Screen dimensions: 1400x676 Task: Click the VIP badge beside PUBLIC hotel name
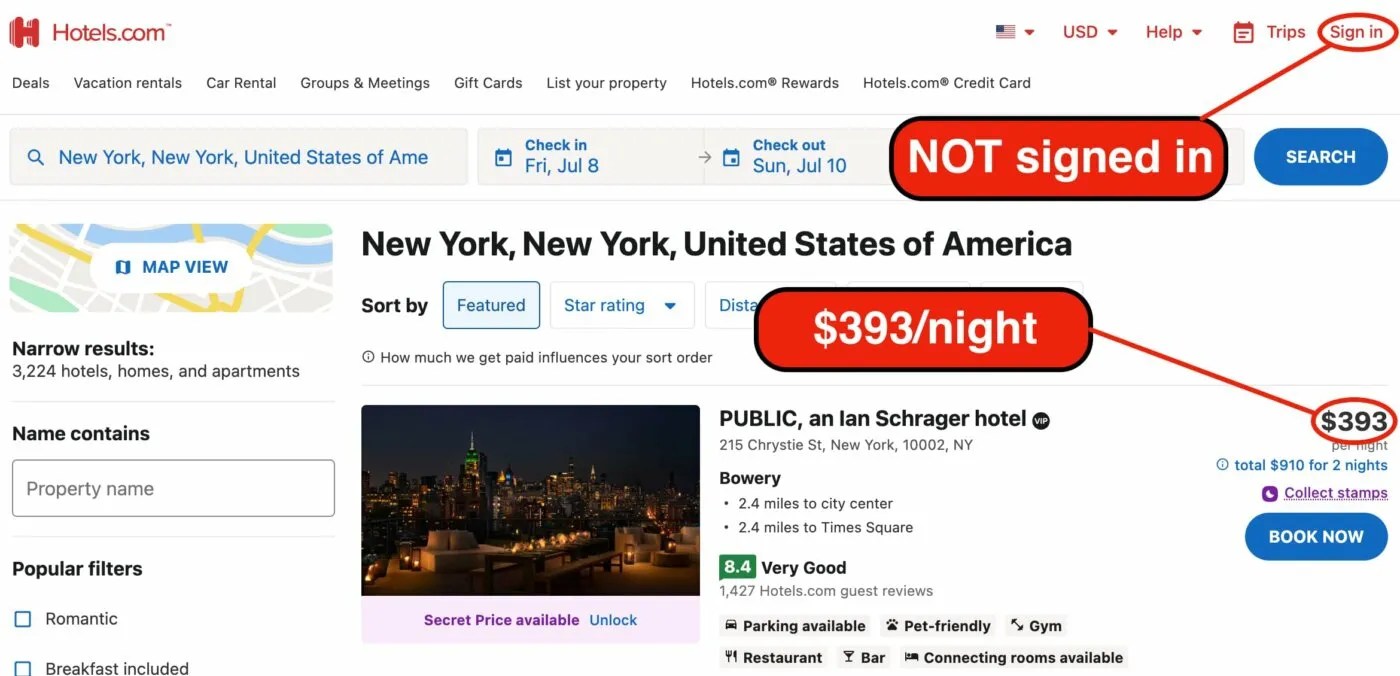click(1040, 420)
